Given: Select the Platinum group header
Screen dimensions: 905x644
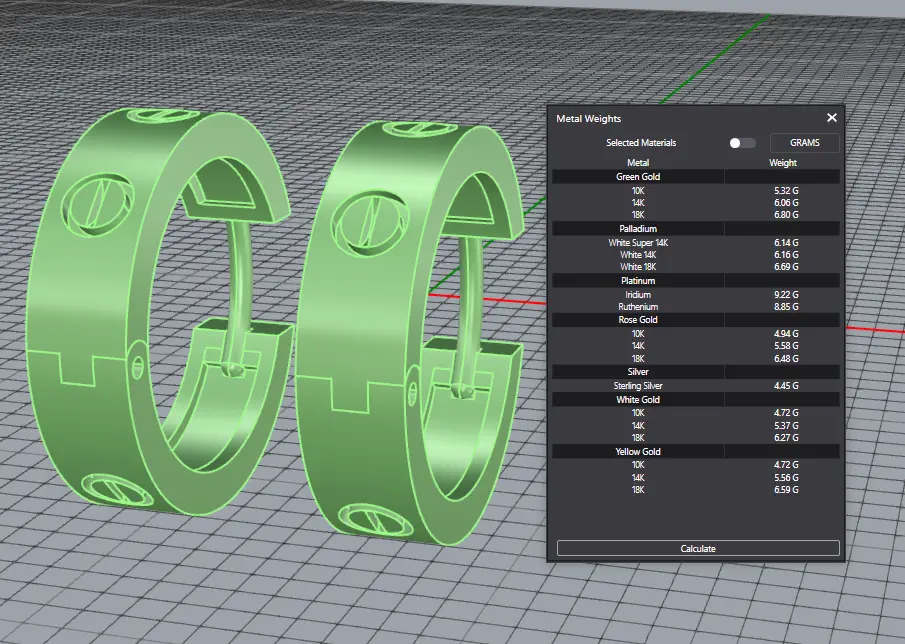Looking at the screenshot, I should pyautogui.click(x=638, y=281).
